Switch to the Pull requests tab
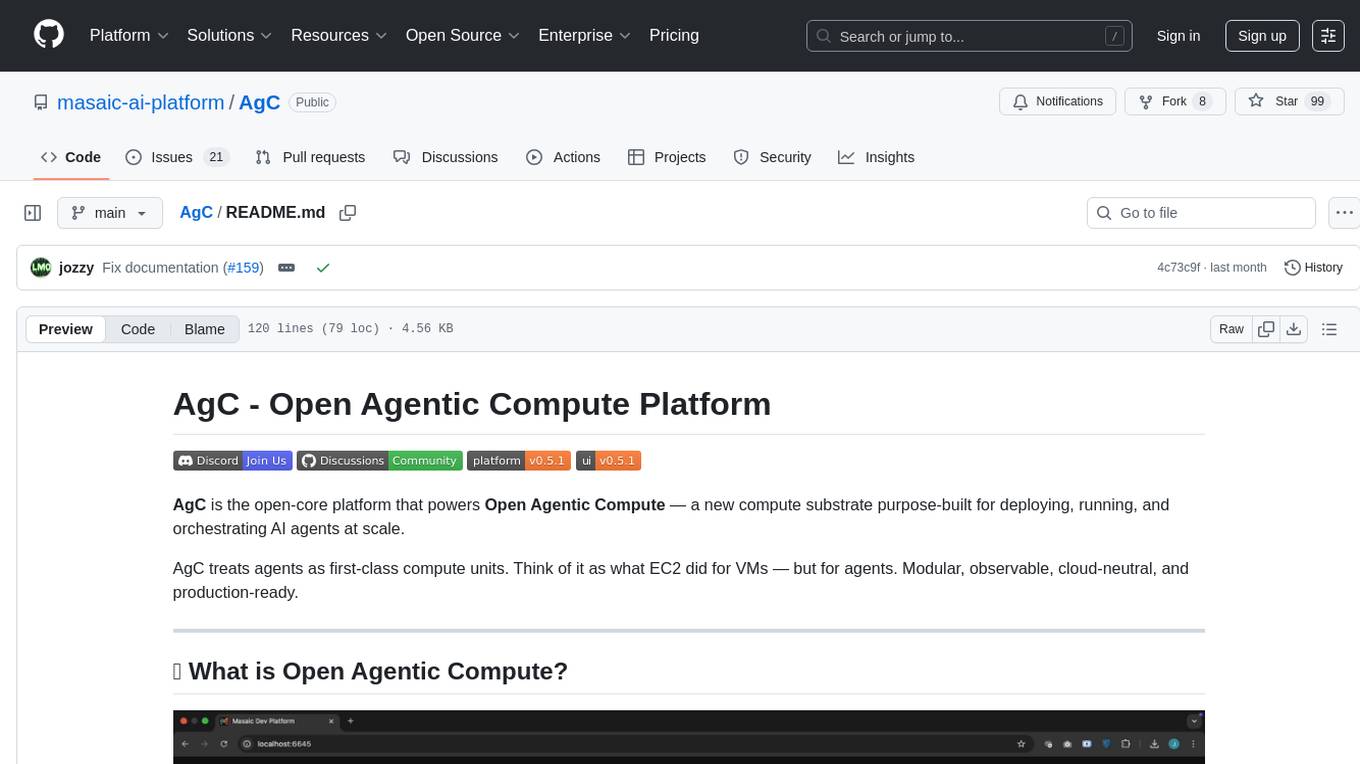Screen dimensions: 1360x764 pyautogui.click(x=310, y=157)
